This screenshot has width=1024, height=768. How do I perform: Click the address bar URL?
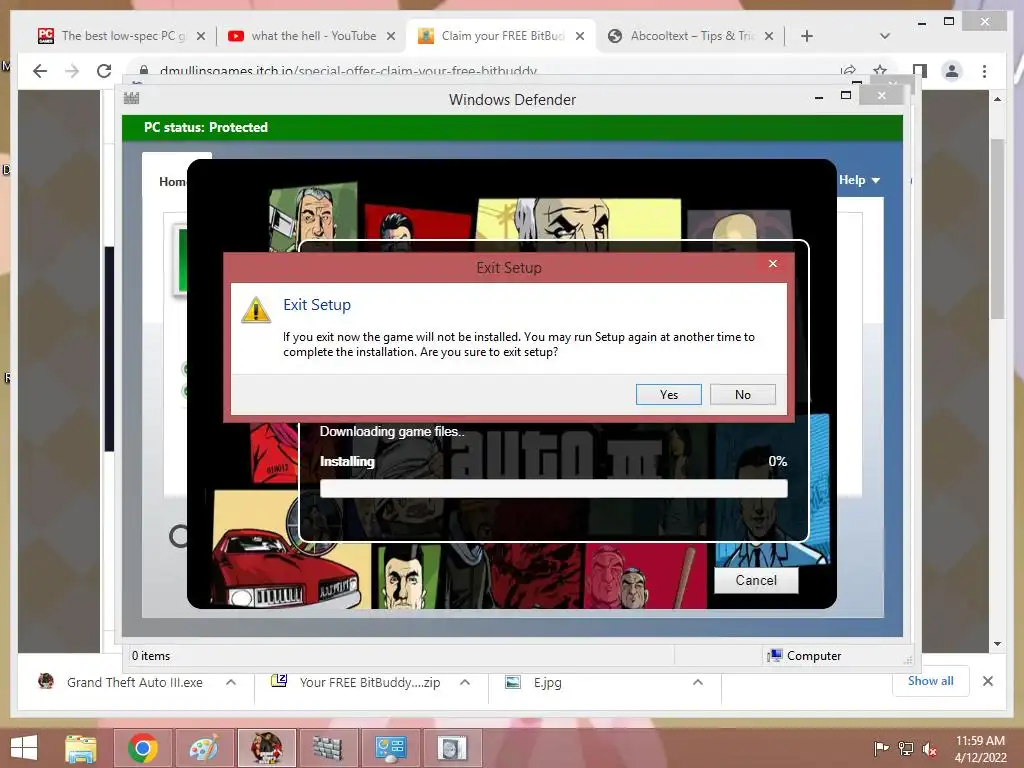coord(348,71)
